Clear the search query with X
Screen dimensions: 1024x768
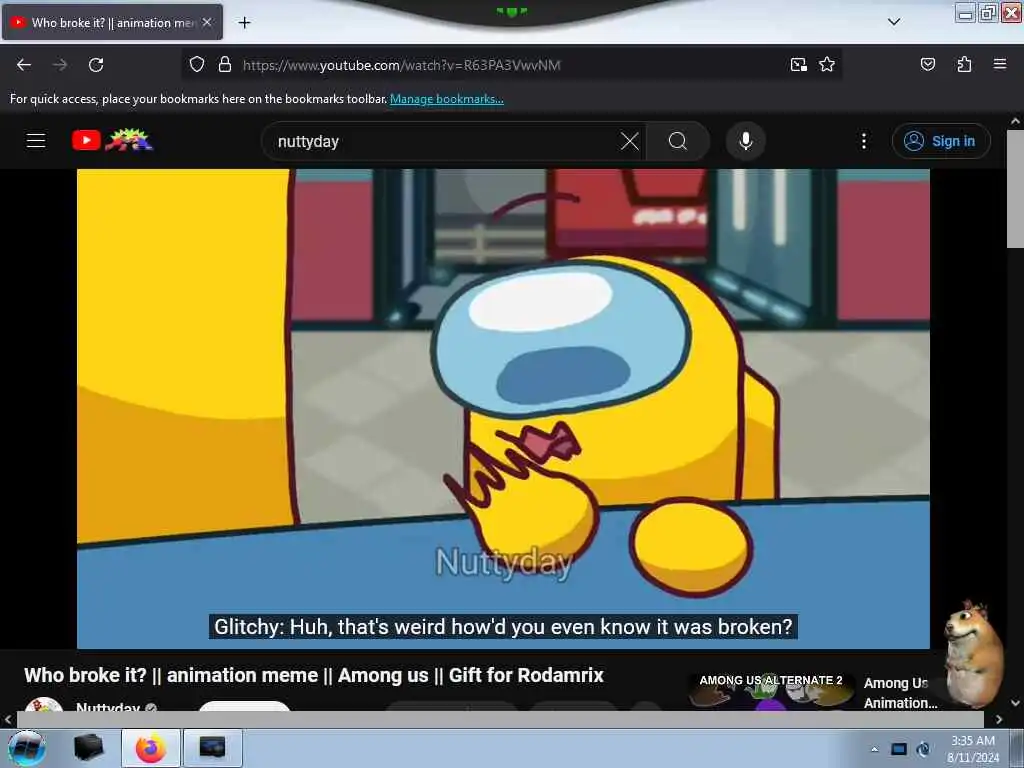630,141
